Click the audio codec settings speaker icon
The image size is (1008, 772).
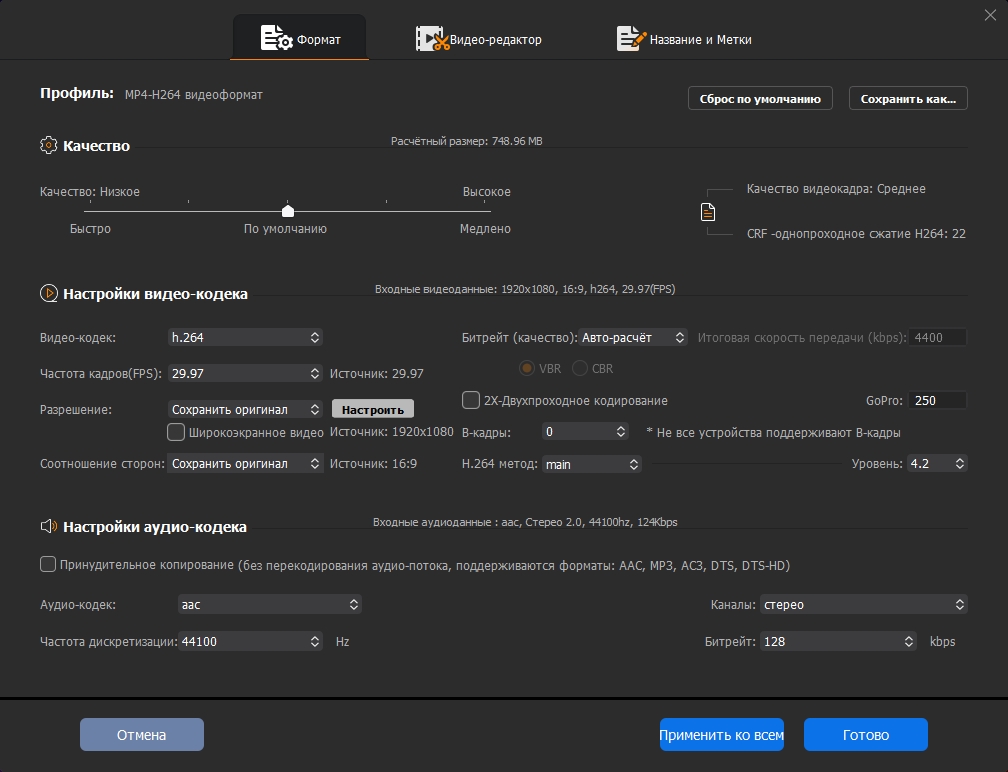[x=48, y=526]
